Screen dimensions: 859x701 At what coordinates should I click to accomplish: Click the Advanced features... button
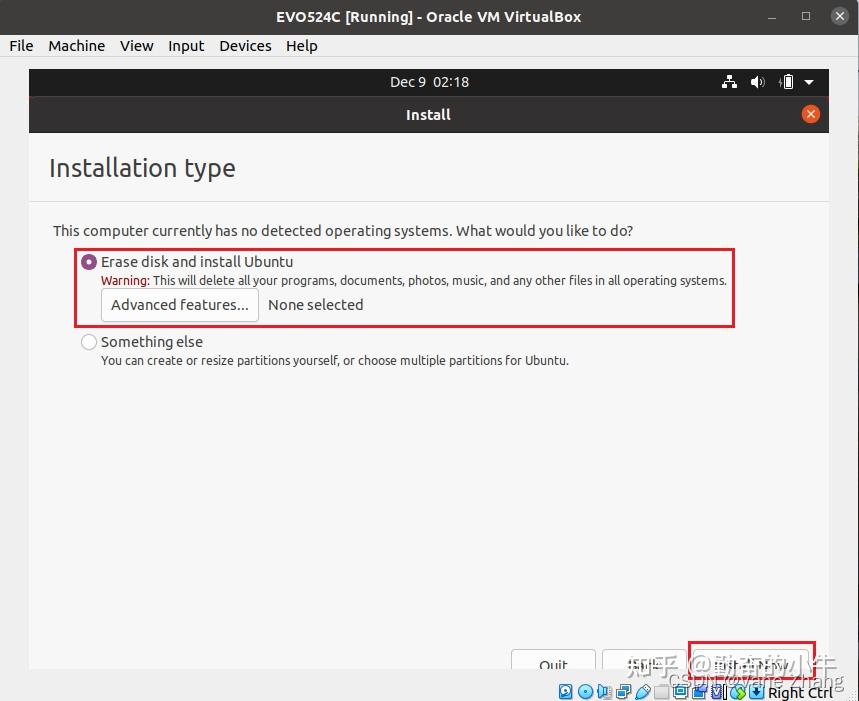click(180, 305)
